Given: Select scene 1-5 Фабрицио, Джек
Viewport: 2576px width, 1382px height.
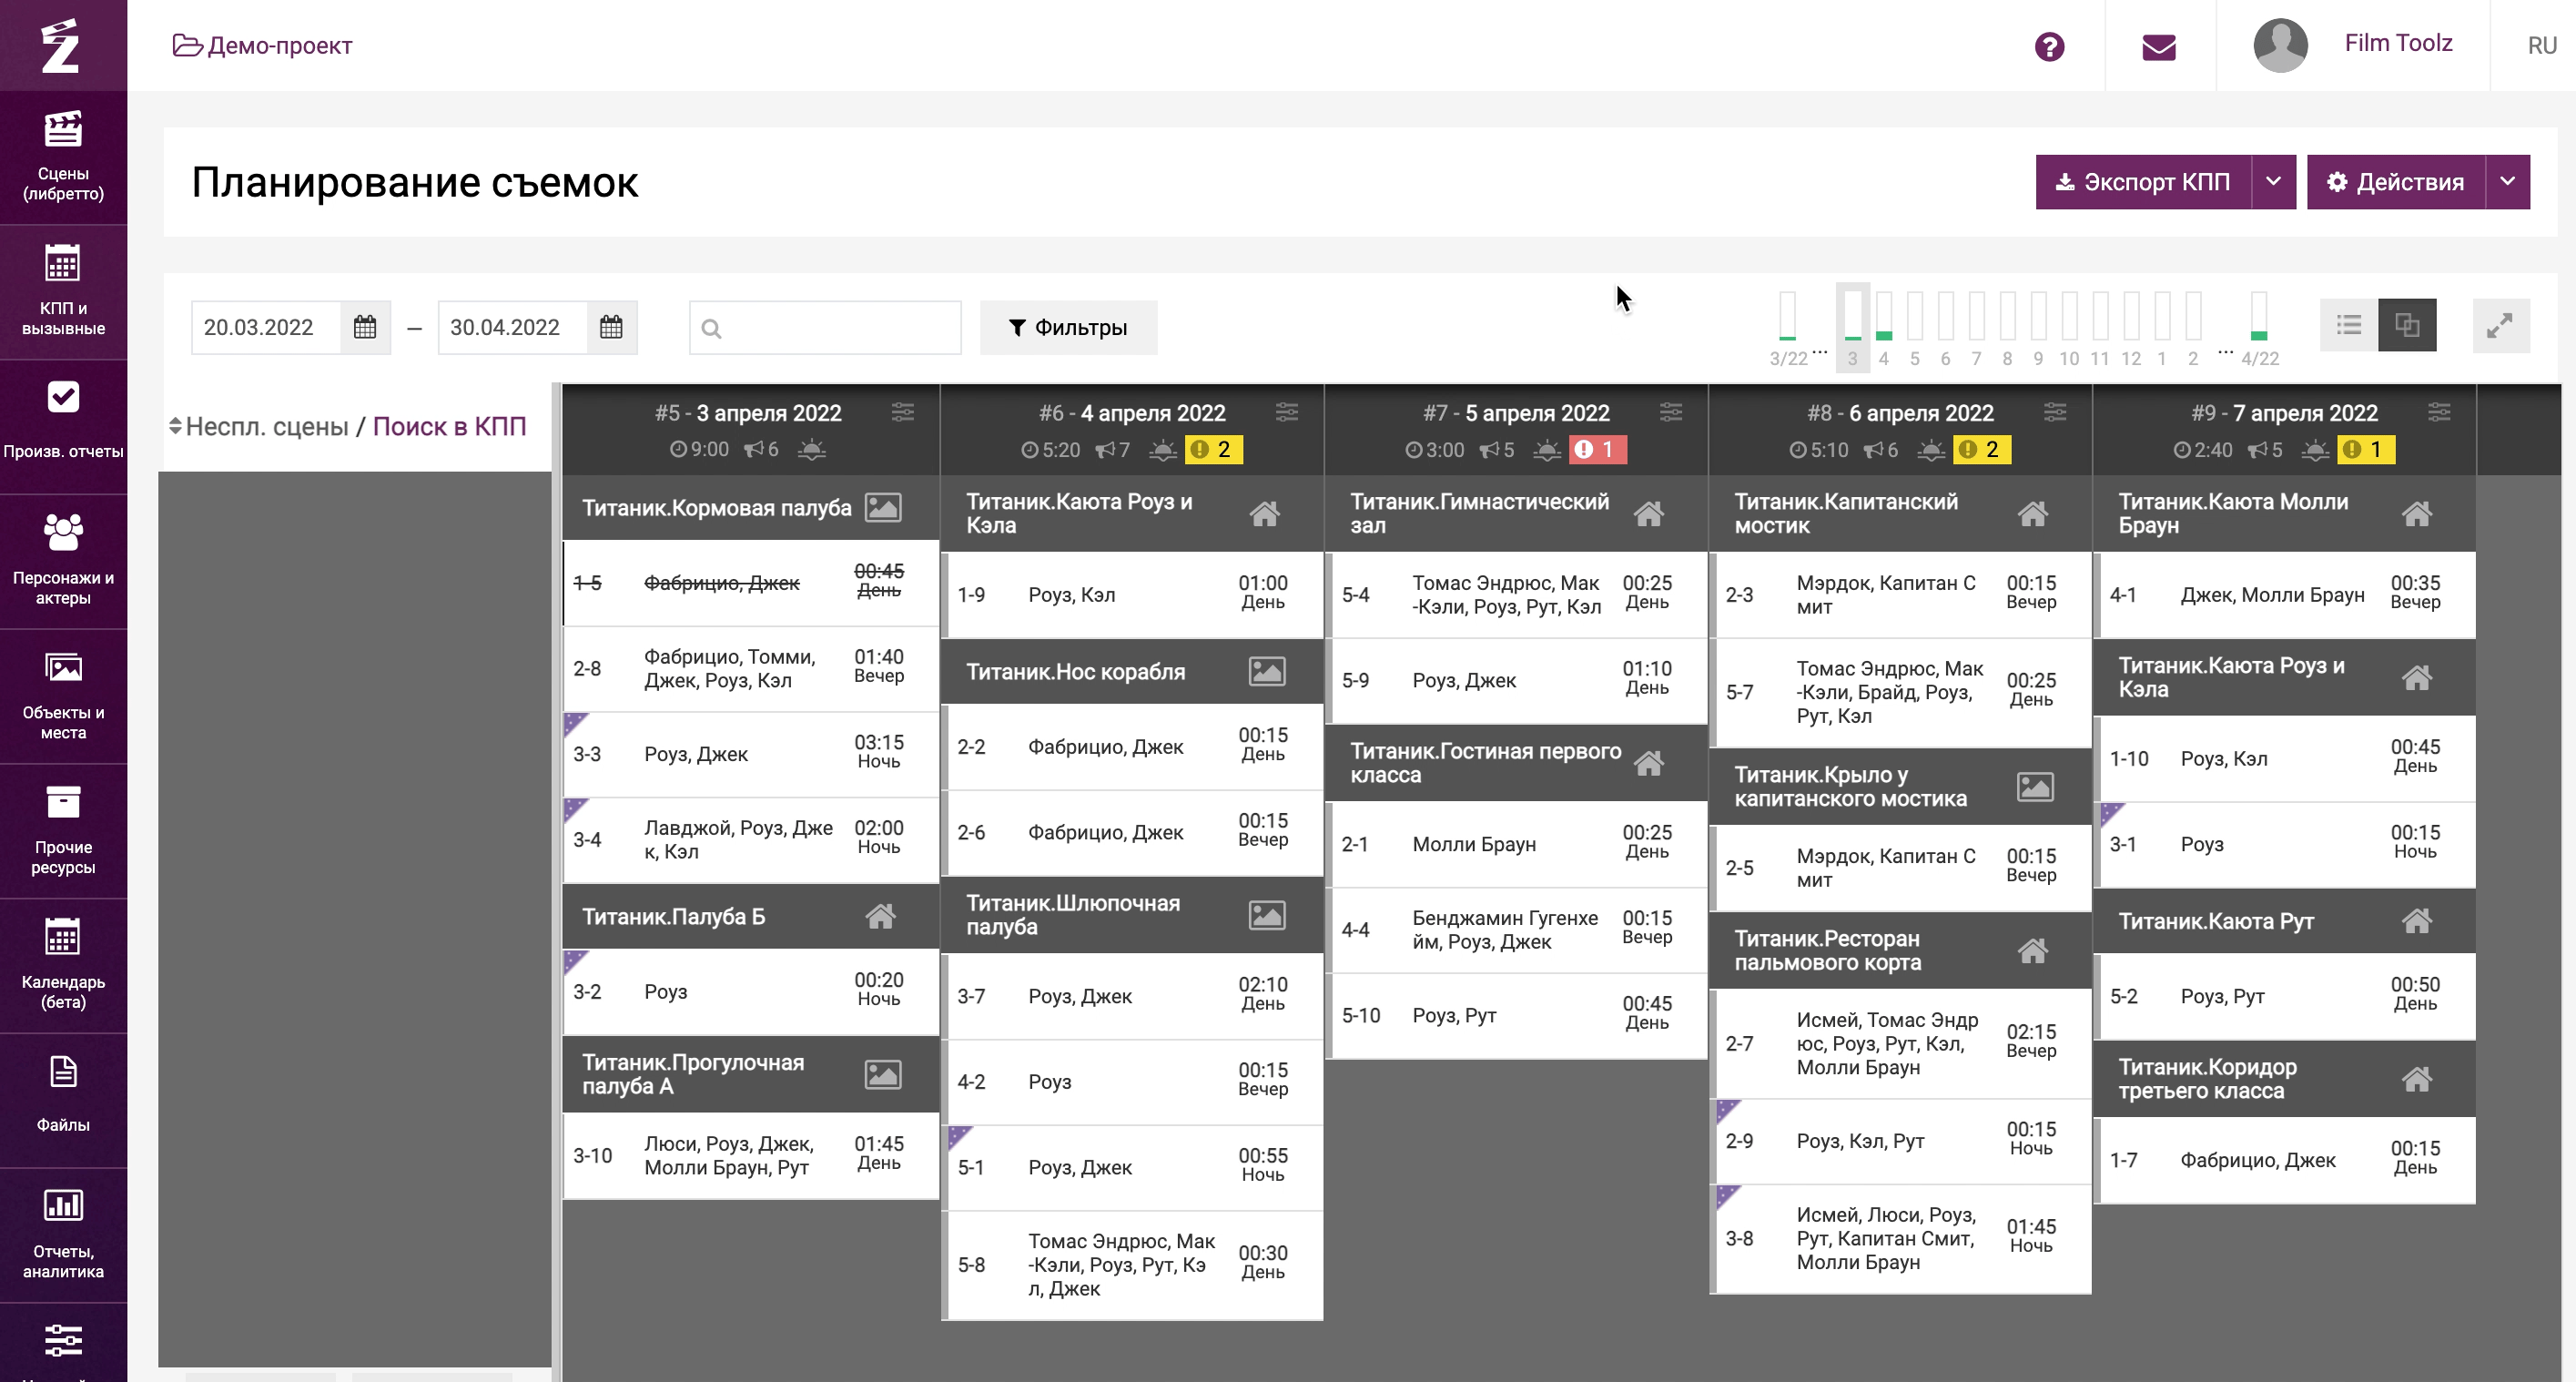Looking at the screenshot, I should [x=750, y=583].
